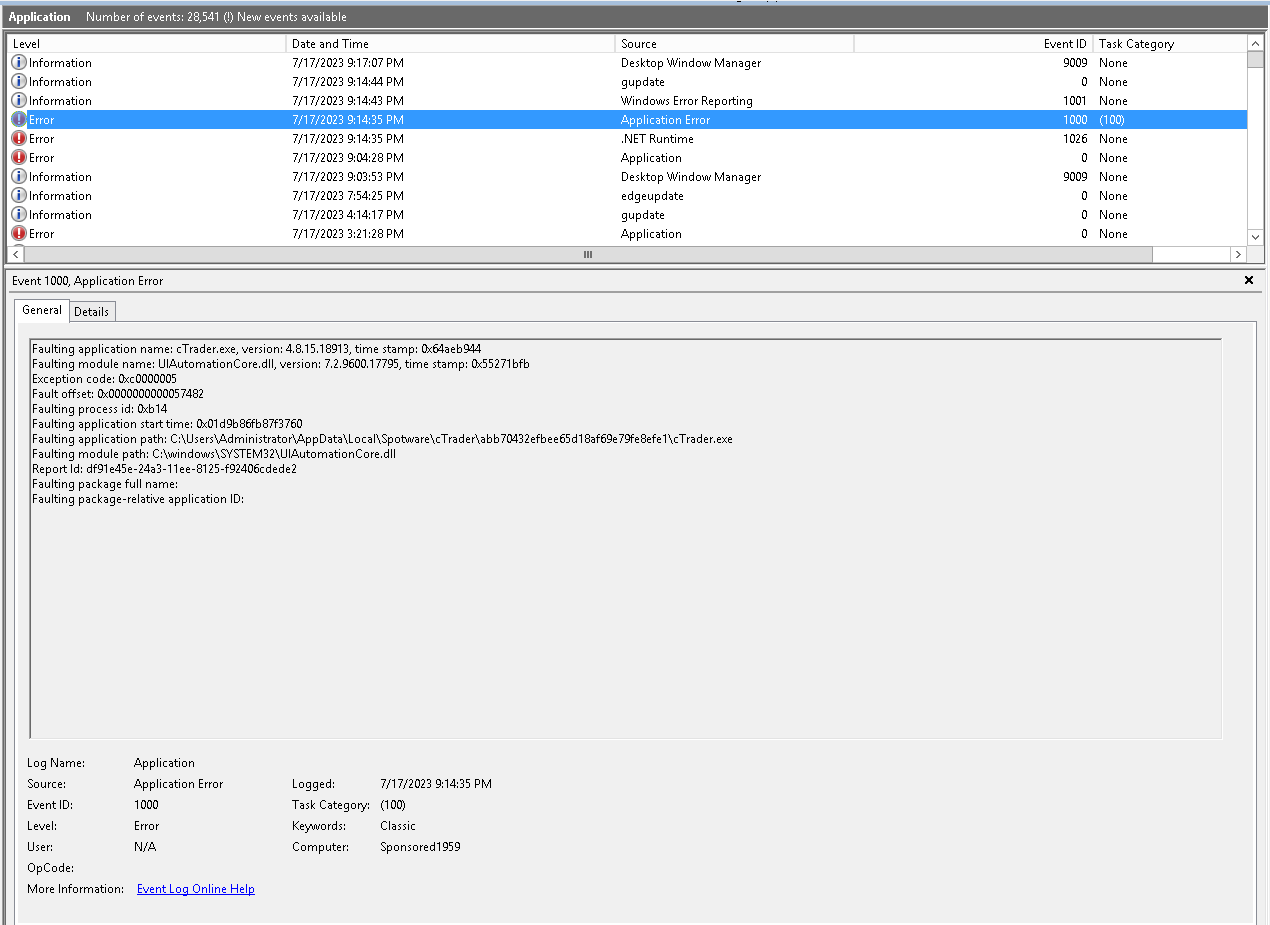Screen dimensions: 1270x925
Task: Click the Faulting application path line
Action: [x=382, y=439]
